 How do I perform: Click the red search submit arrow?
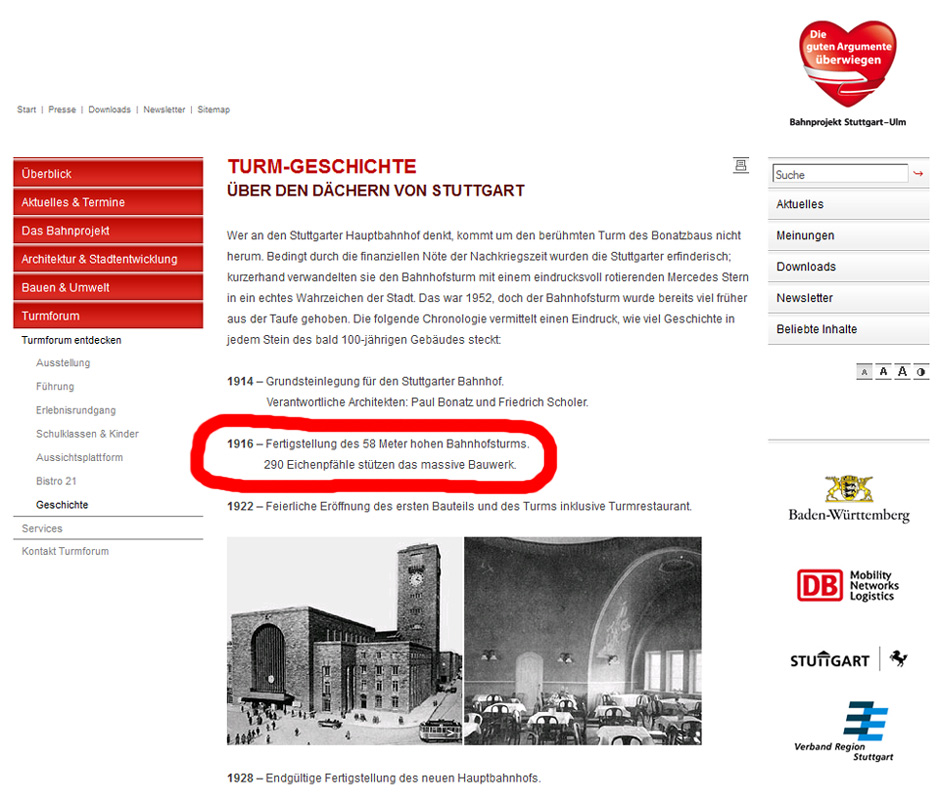[x=918, y=174]
